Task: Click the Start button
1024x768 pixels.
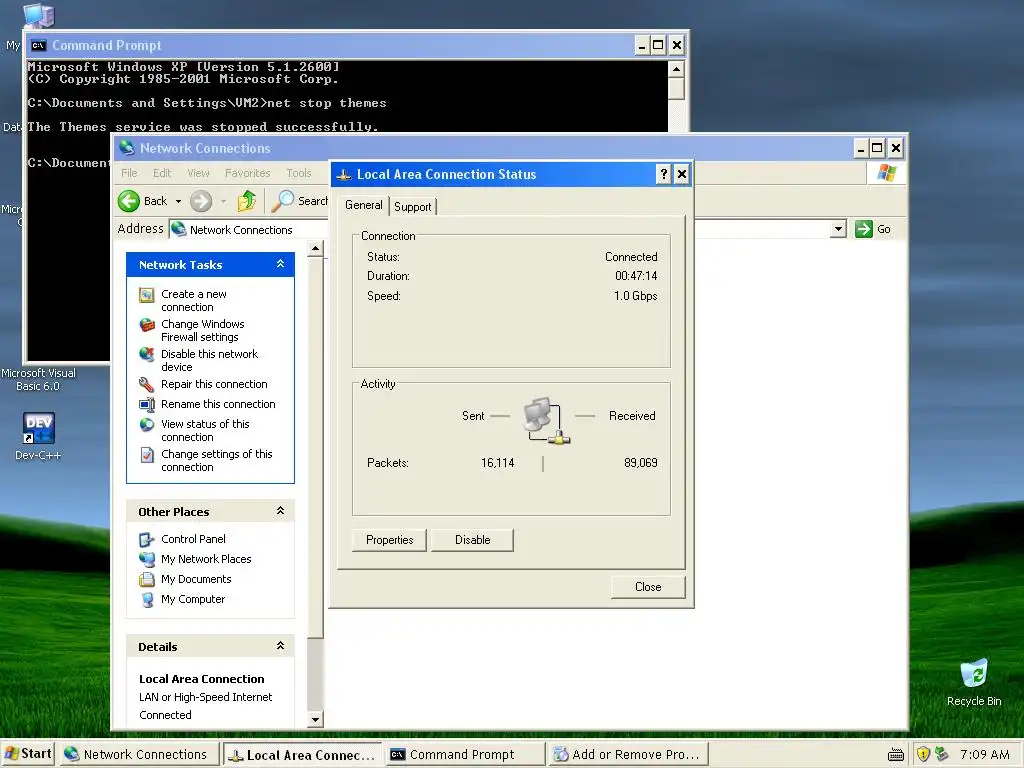Action: tap(28, 754)
